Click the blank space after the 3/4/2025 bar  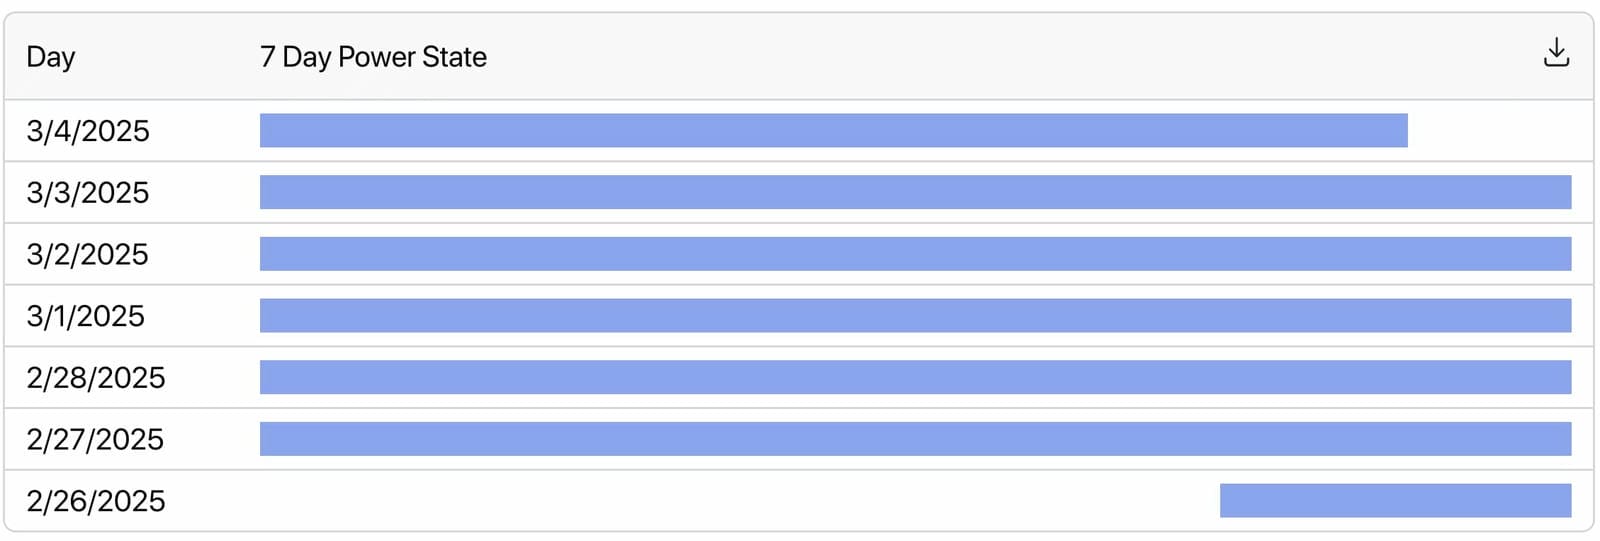(x=1490, y=131)
